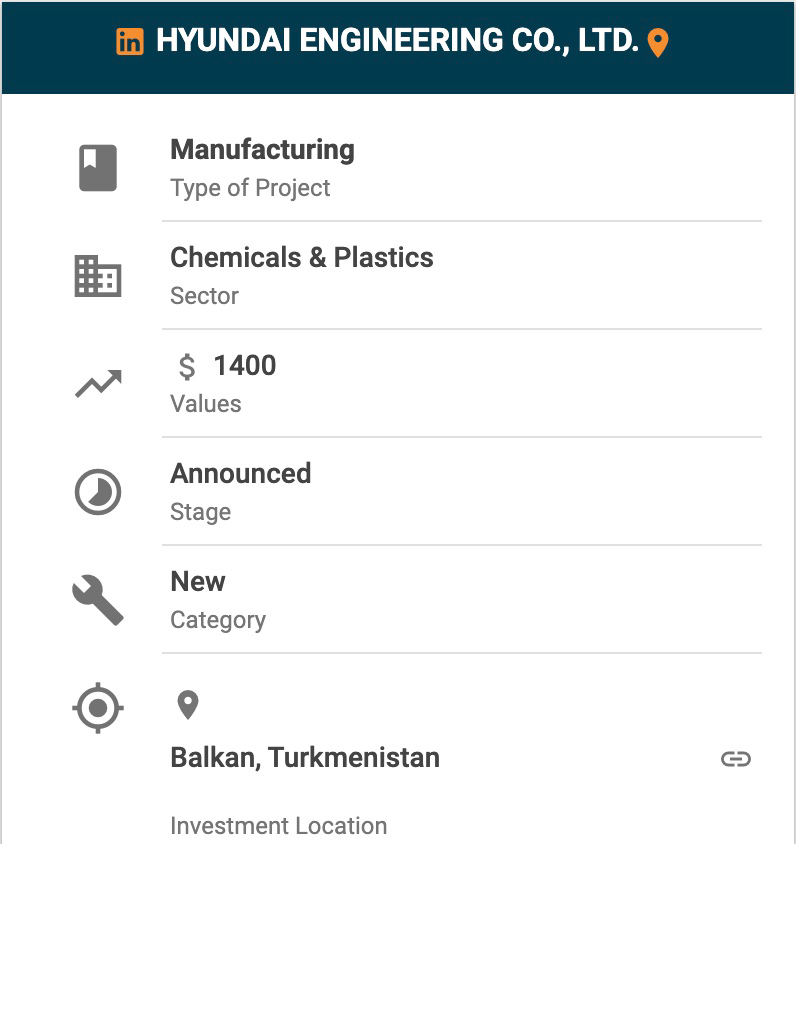Select the Balkan, Turkmenistan location text
Viewport: 796px width, 1010px height.
click(305, 758)
